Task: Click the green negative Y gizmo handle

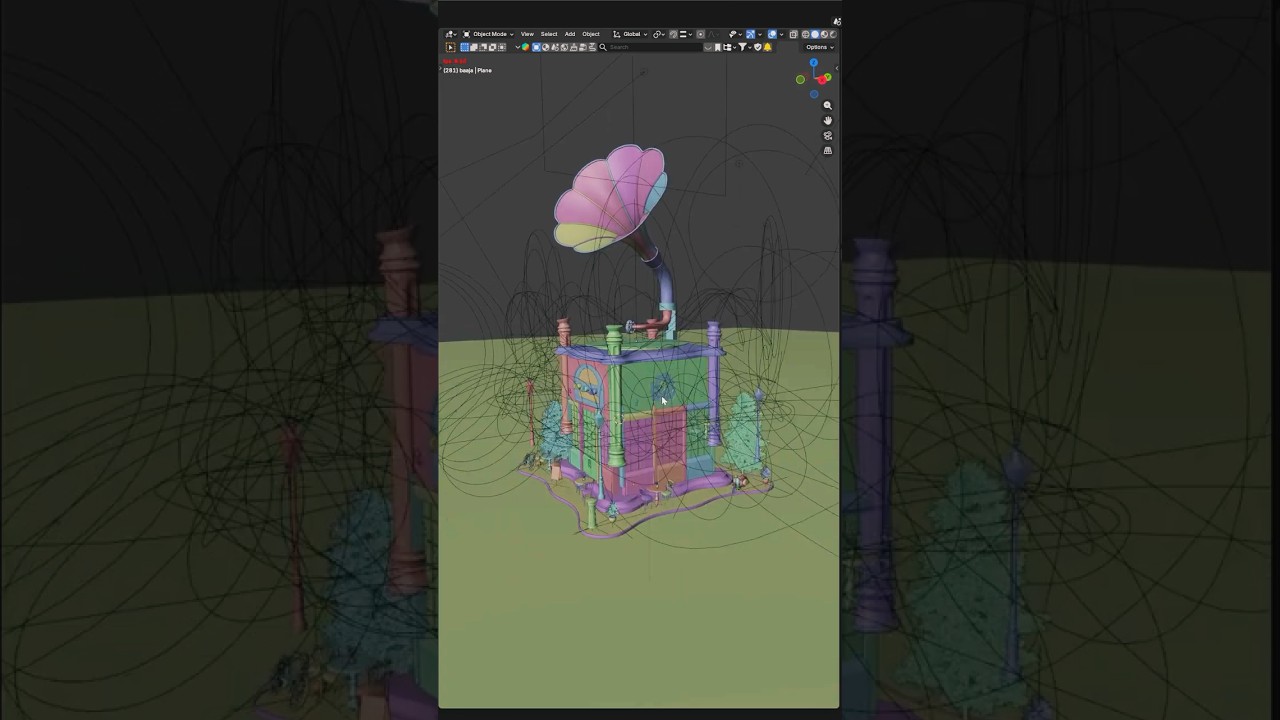Action: pos(800,80)
